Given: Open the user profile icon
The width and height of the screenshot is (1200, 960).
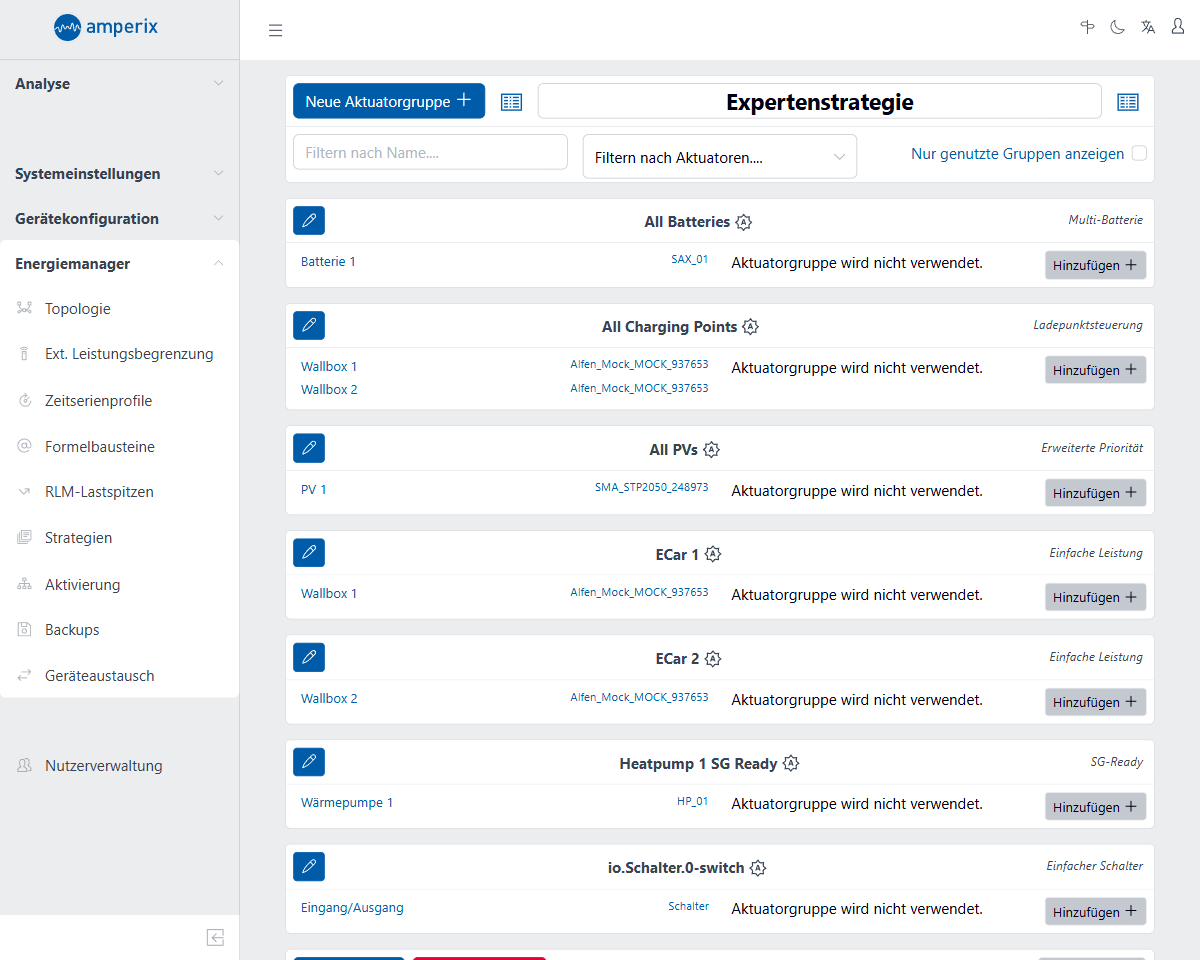Looking at the screenshot, I should coord(1178,27).
